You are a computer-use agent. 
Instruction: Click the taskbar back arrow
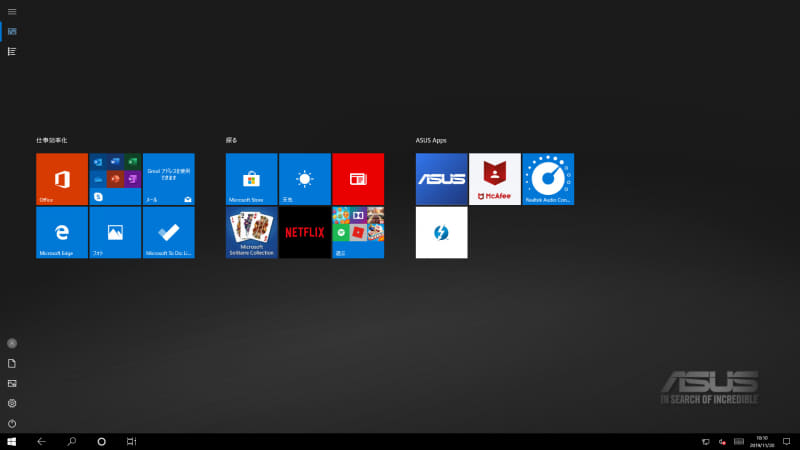[41, 442]
